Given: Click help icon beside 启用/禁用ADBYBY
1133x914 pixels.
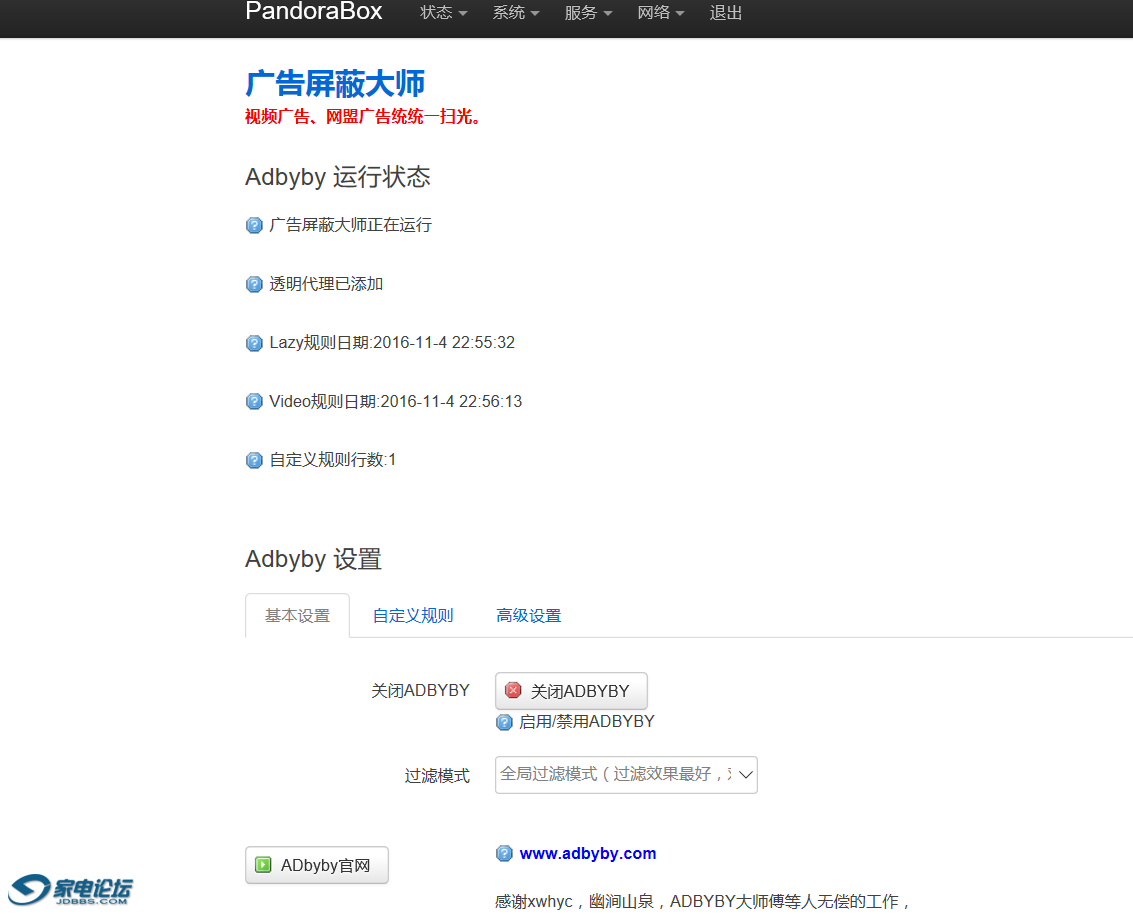Looking at the screenshot, I should [504, 722].
